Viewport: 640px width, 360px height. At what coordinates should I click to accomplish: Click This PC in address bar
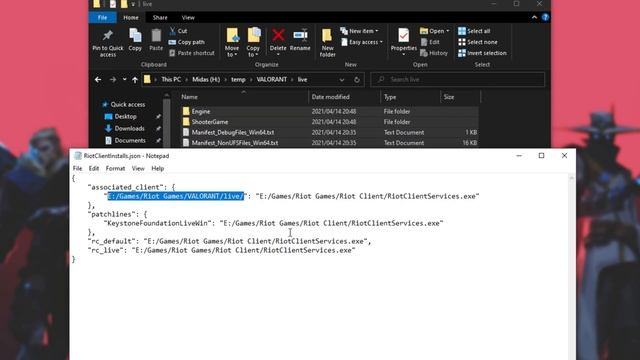pos(171,80)
